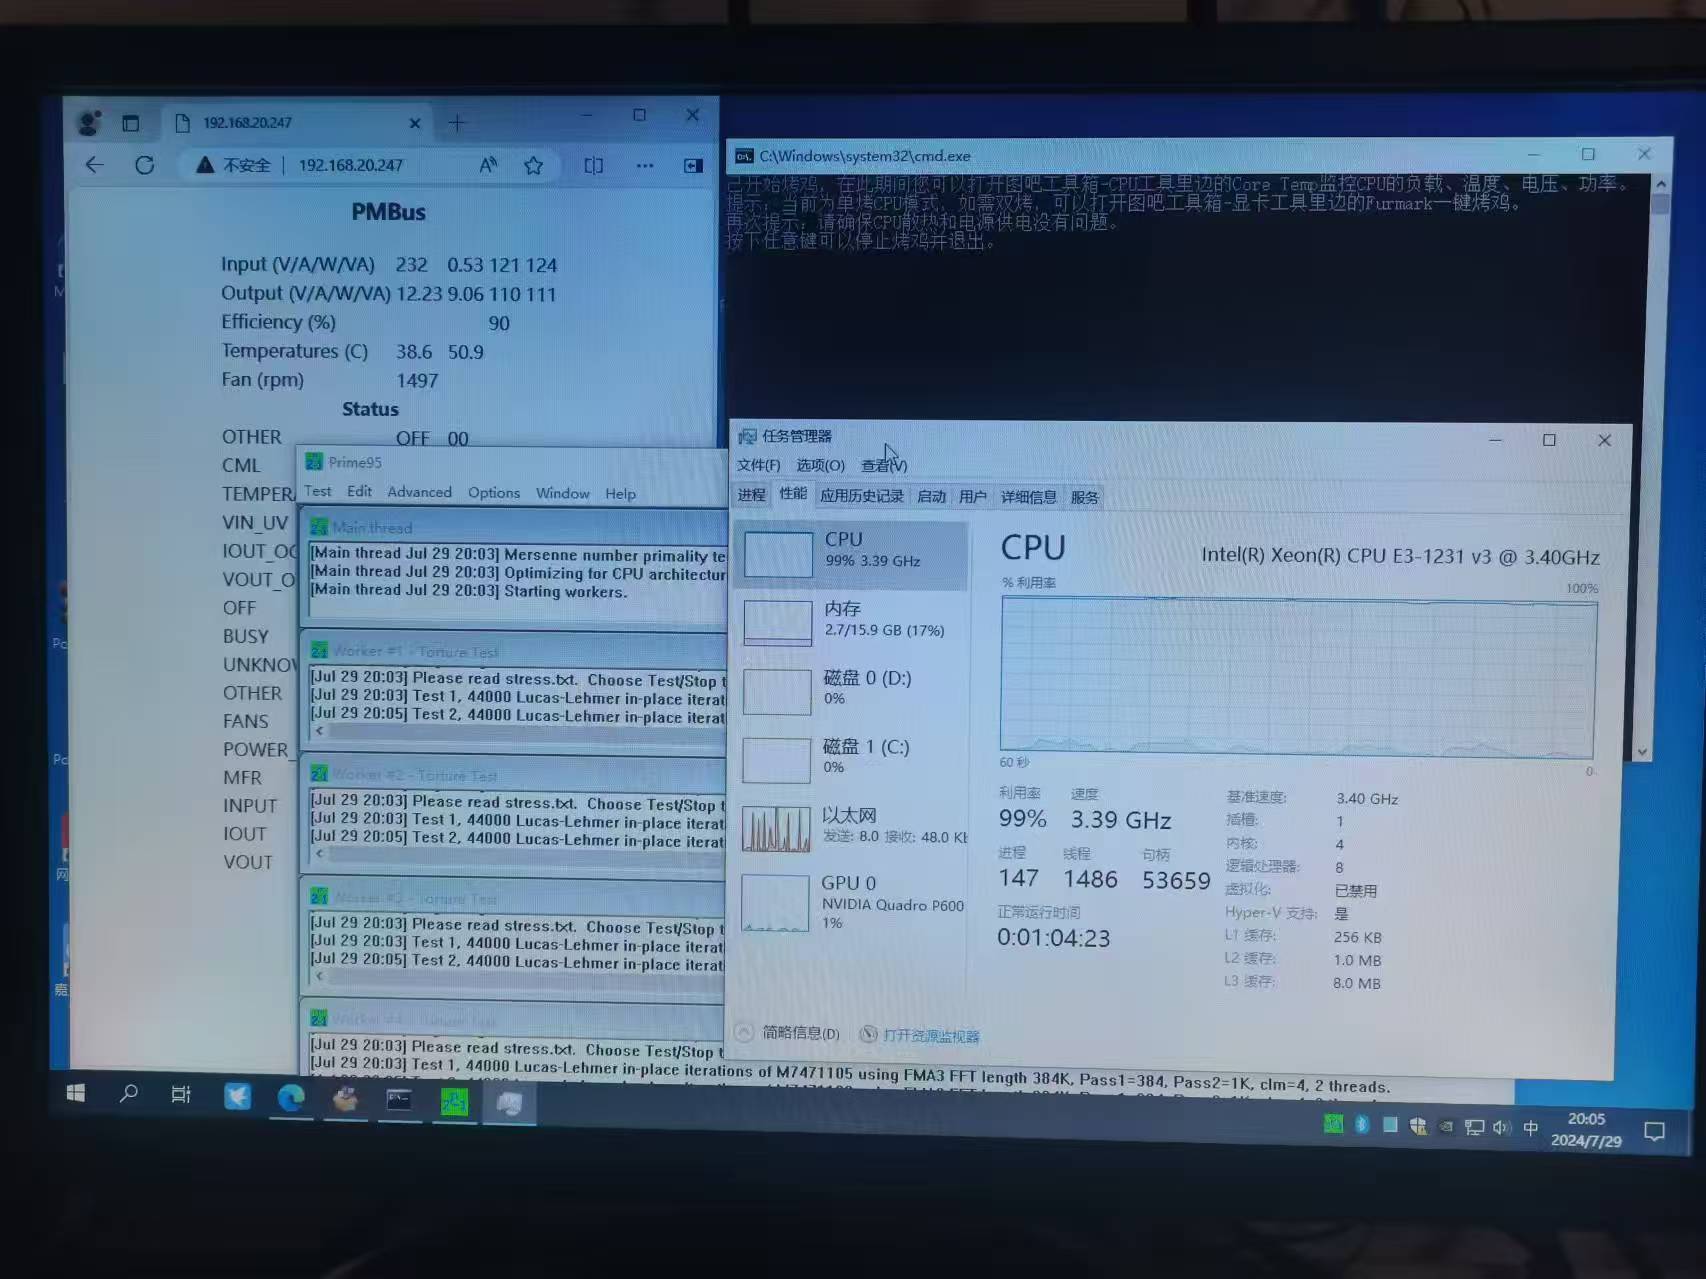Screen dimensions: 1706x1279
Task: Open the network tray icon
Action: click(x=1474, y=1127)
